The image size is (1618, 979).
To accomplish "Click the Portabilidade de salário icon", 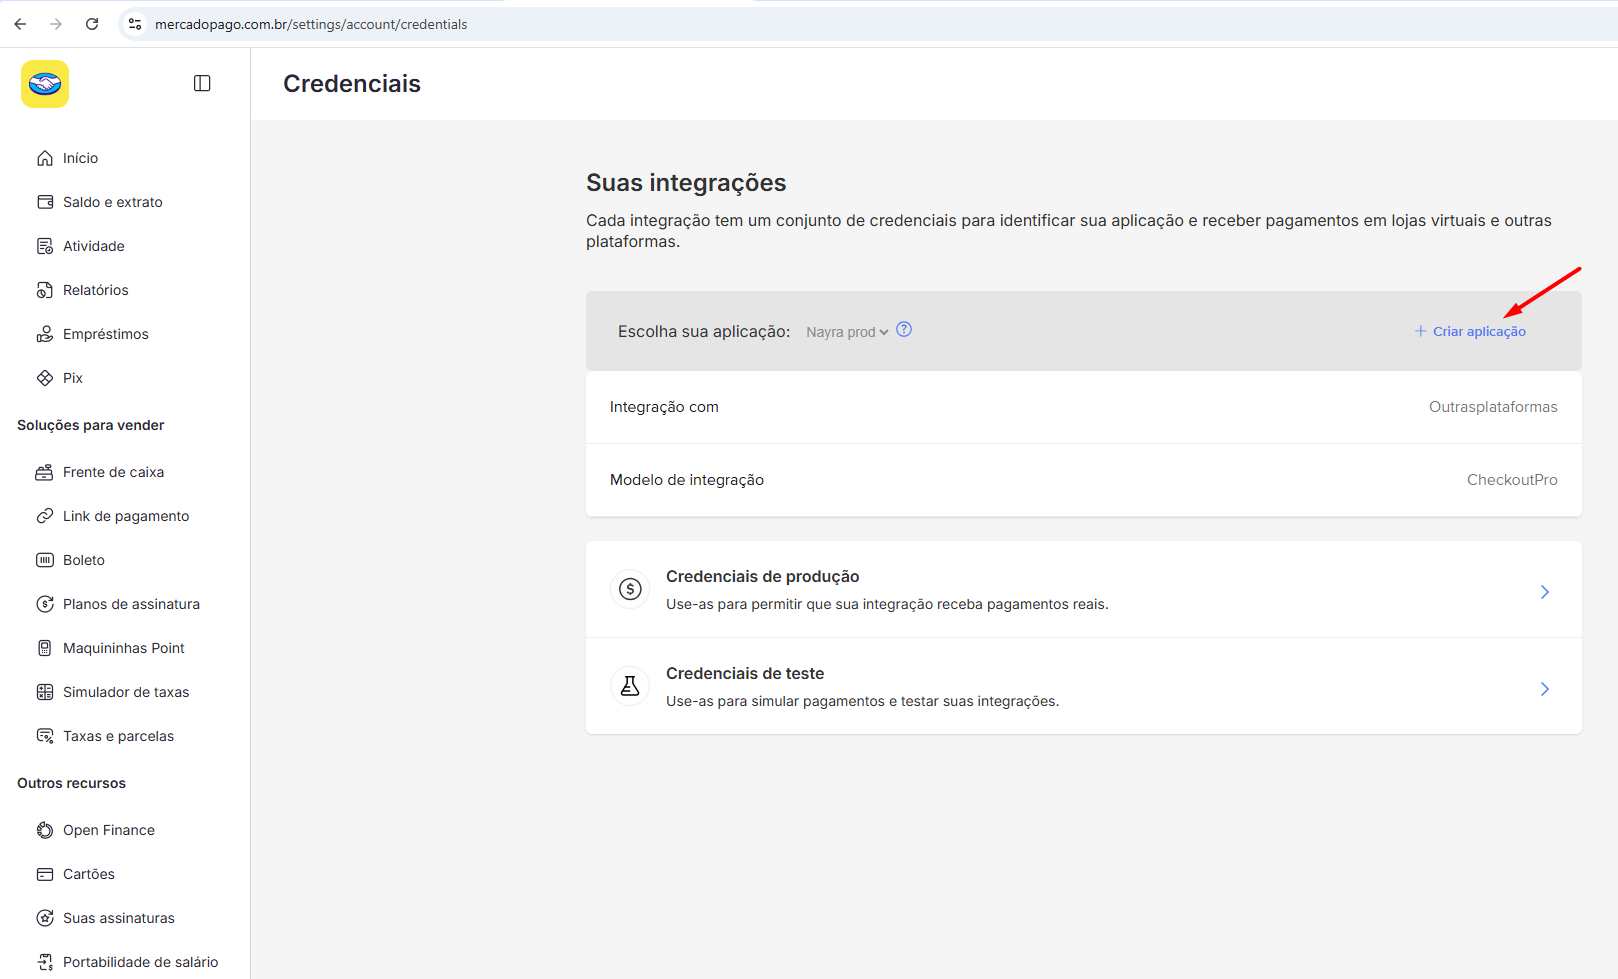I will point(45,962).
